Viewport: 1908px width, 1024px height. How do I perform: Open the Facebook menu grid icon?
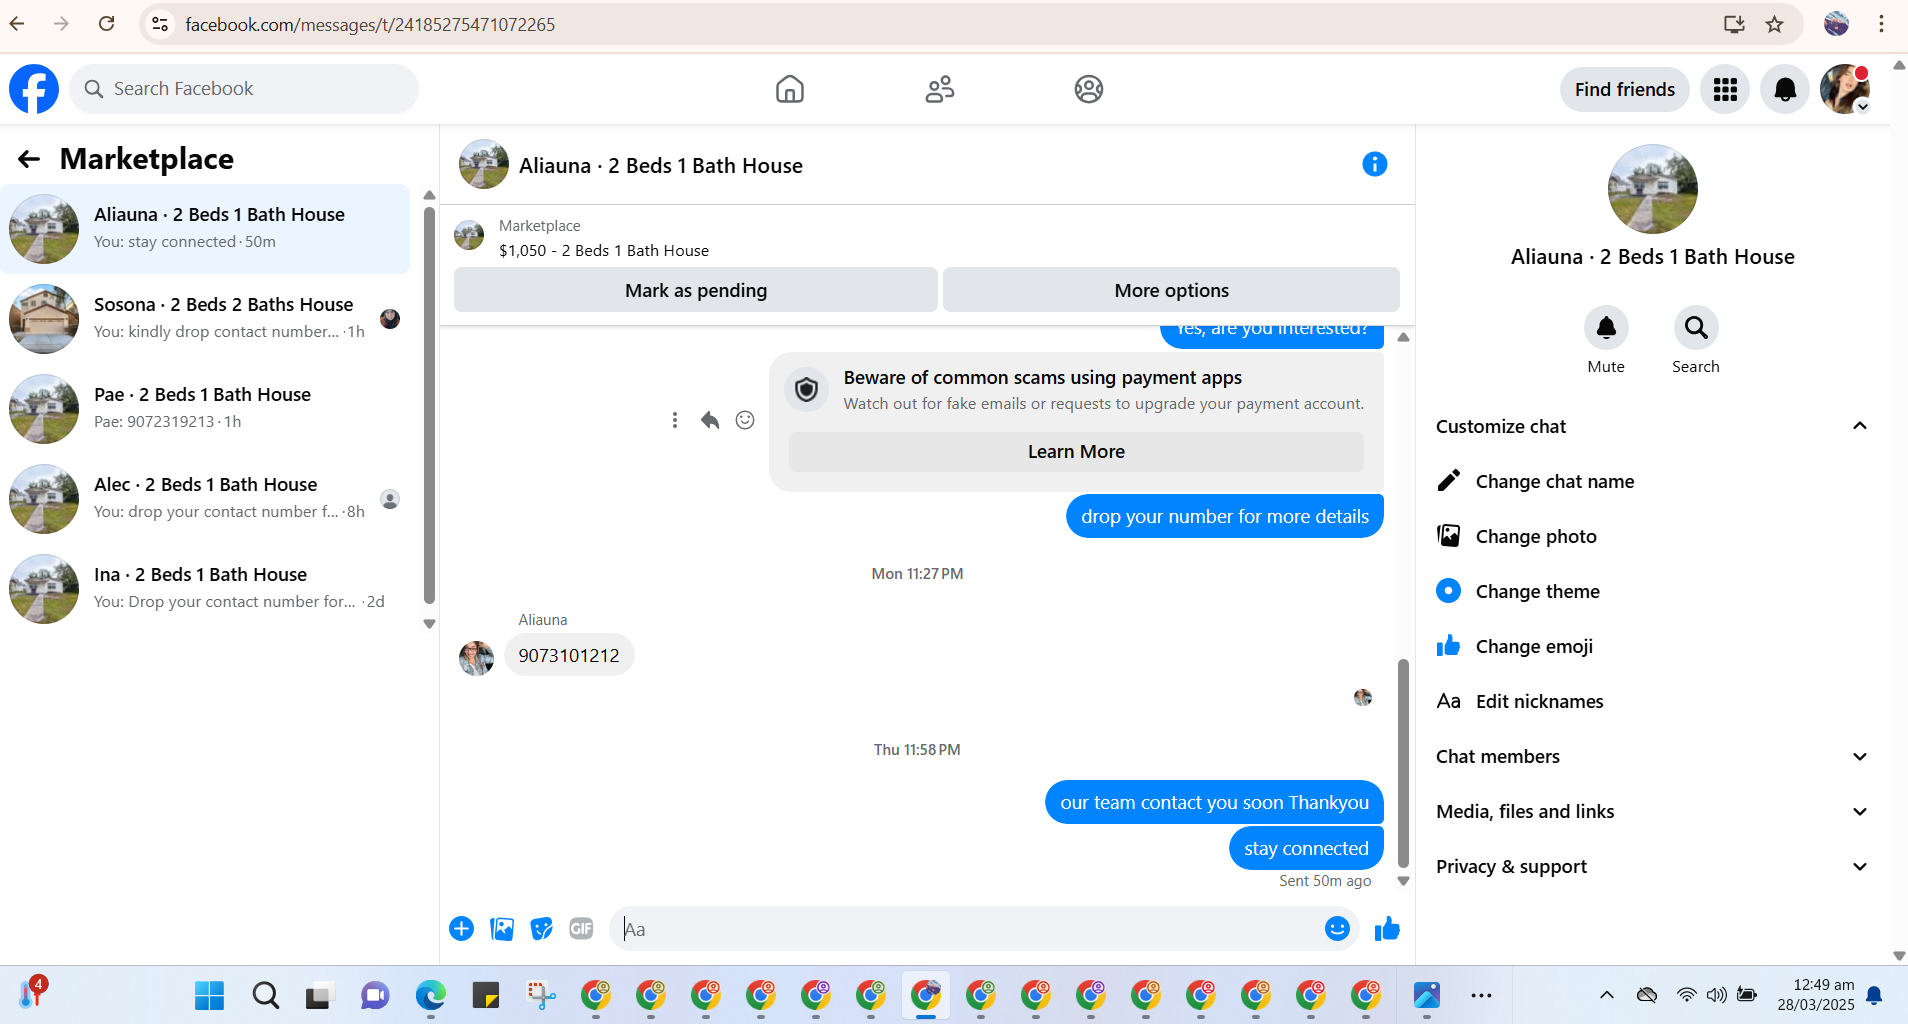tap(1725, 89)
